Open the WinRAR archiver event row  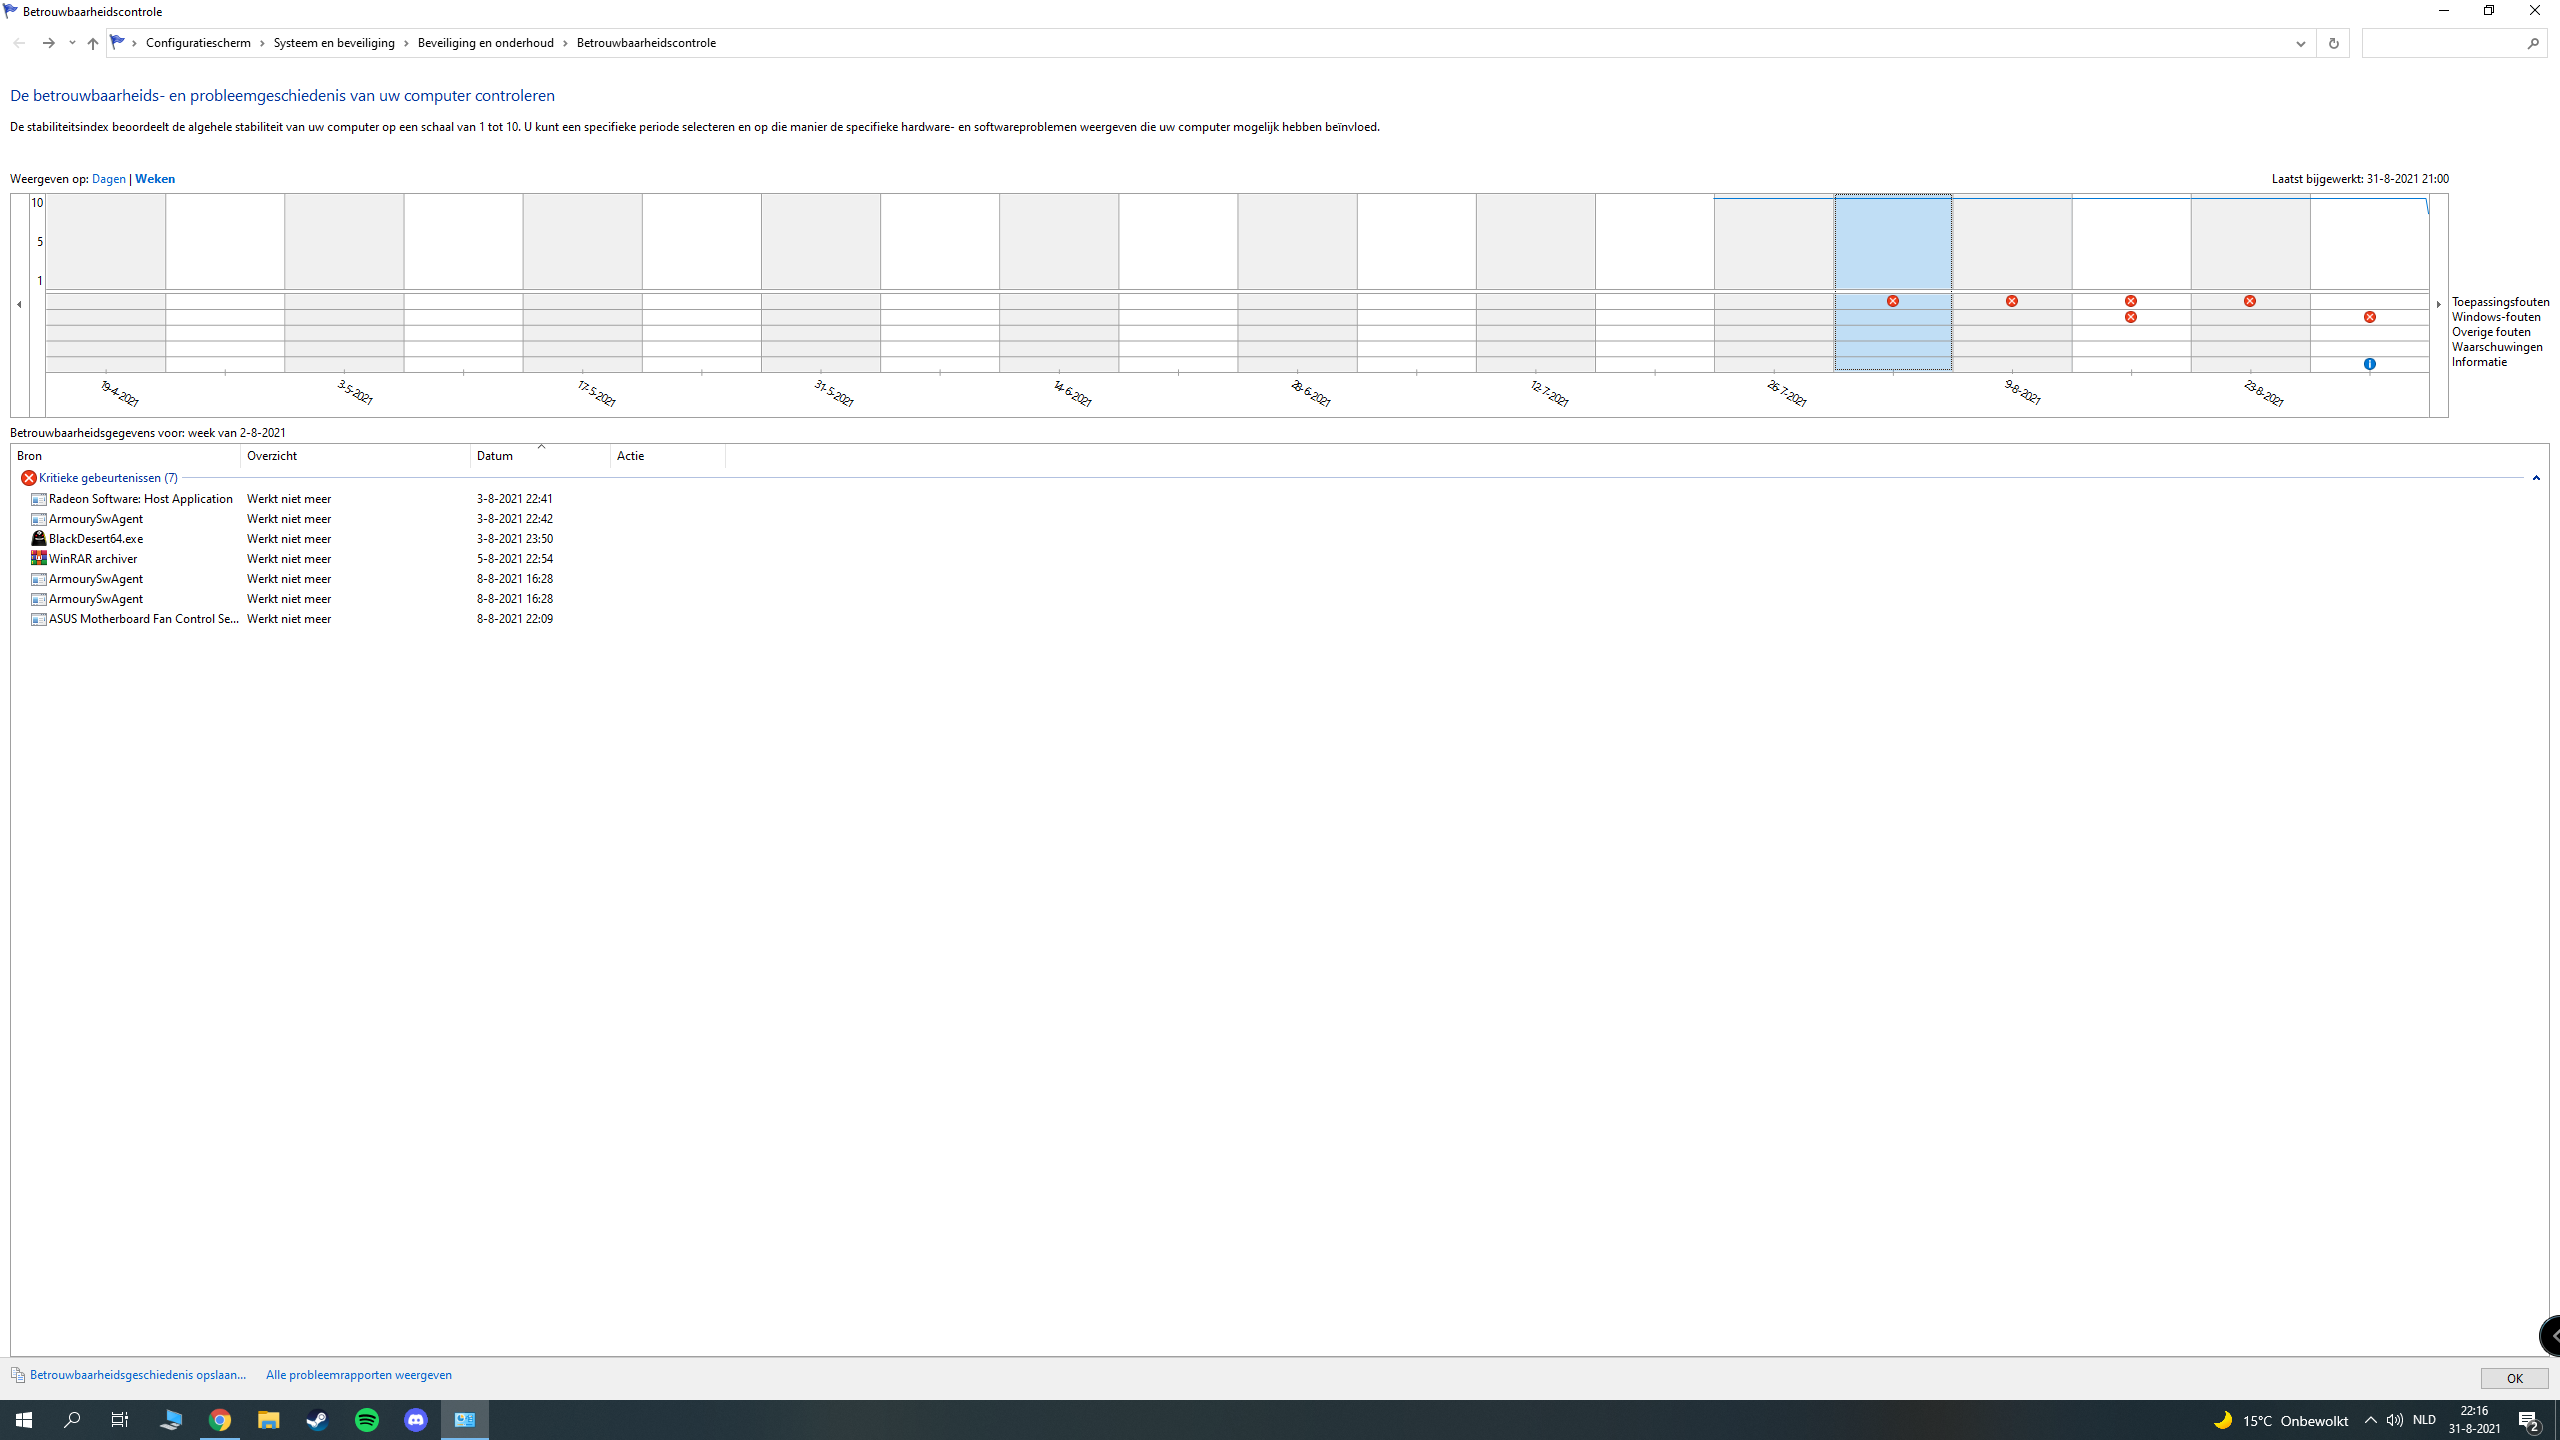pos(290,558)
